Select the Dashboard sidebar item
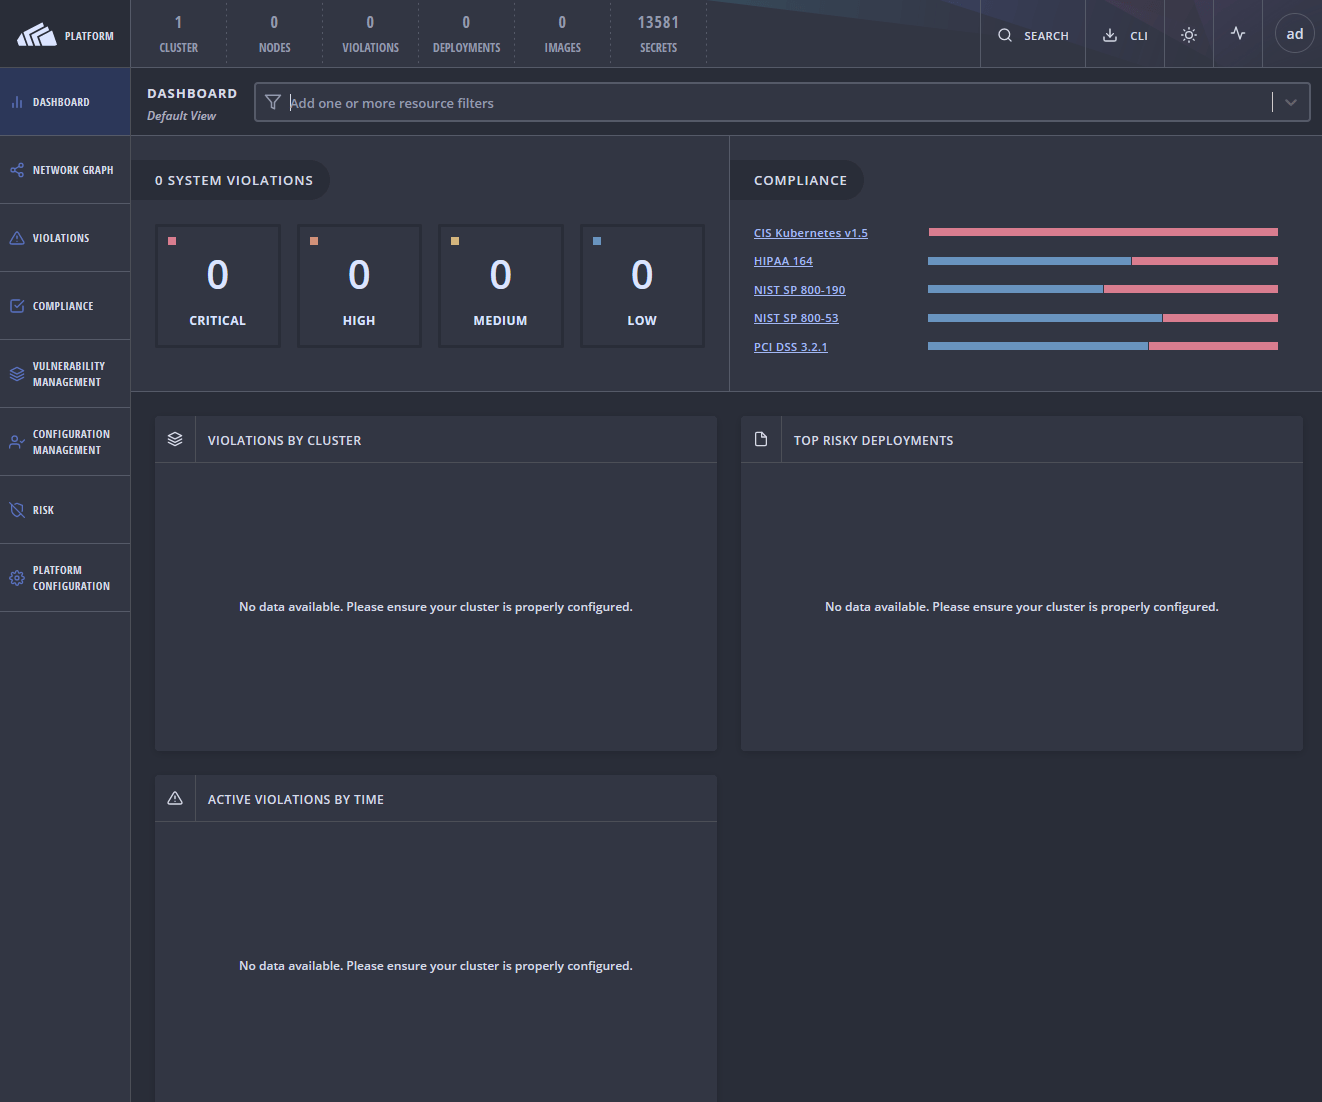This screenshot has width=1322, height=1102. click(65, 102)
